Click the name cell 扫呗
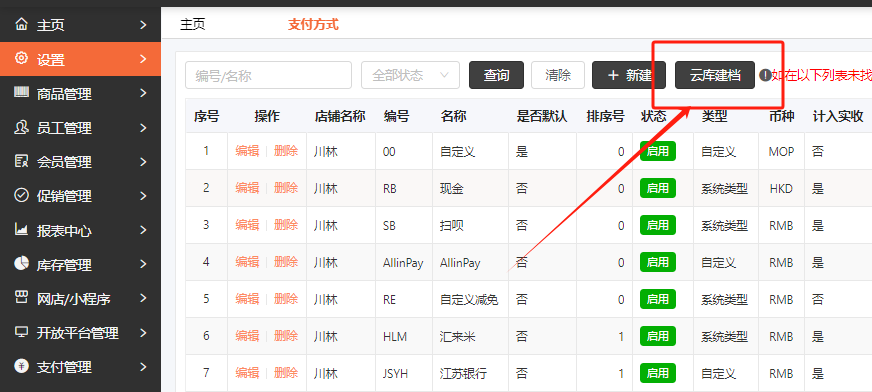Image resolution: width=872 pixels, height=392 pixels. (452, 226)
